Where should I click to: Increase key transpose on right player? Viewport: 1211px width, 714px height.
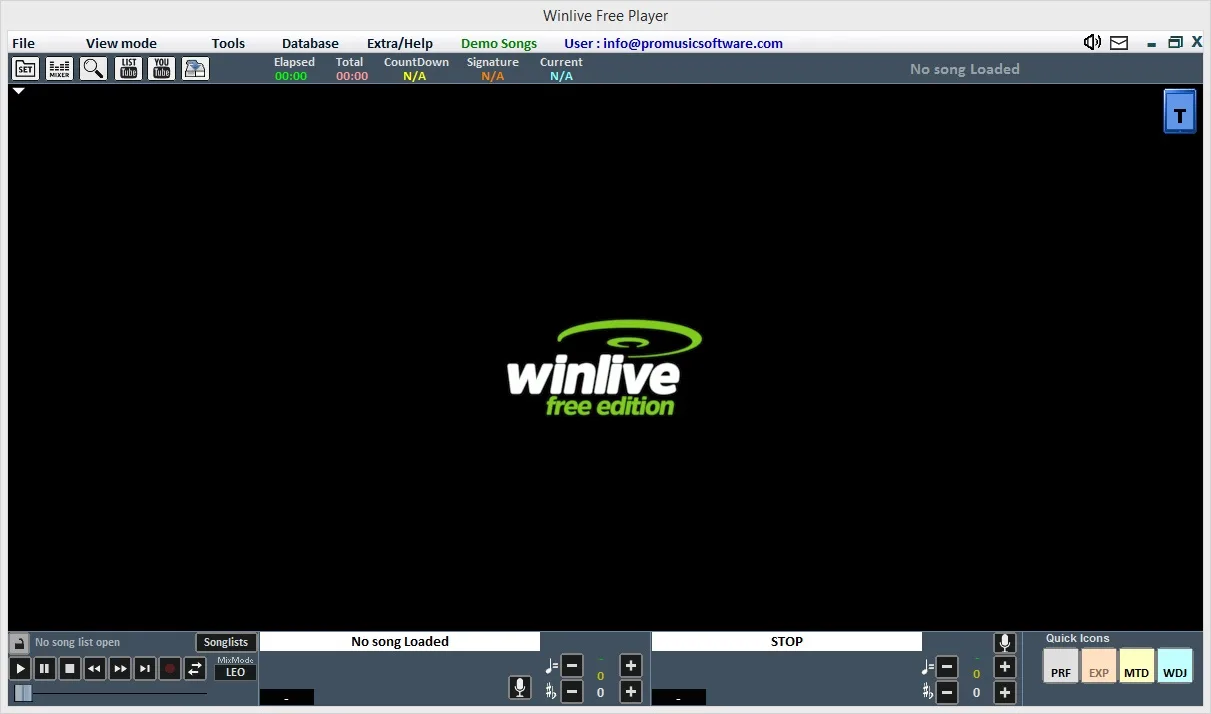(x=1006, y=692)
